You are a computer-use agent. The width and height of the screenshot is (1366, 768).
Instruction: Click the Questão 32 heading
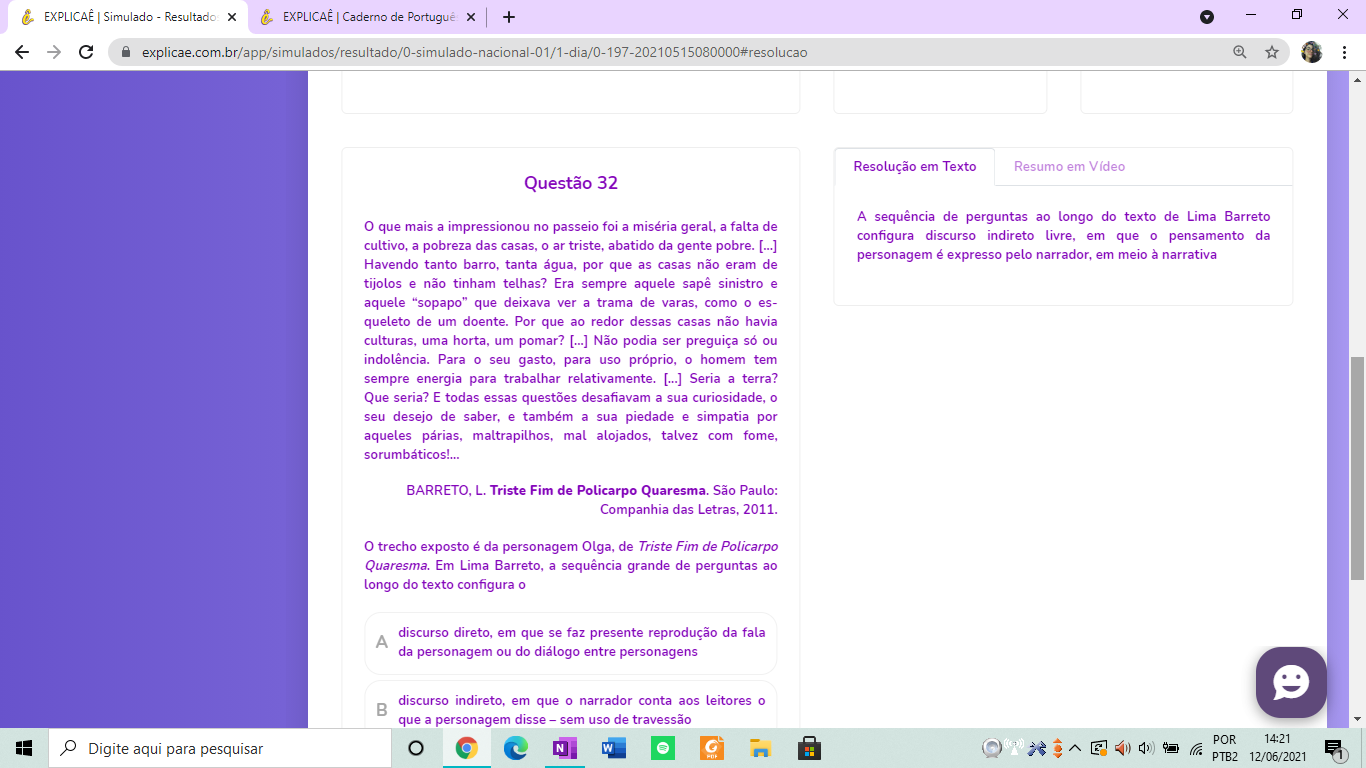(x=571, y=183)
